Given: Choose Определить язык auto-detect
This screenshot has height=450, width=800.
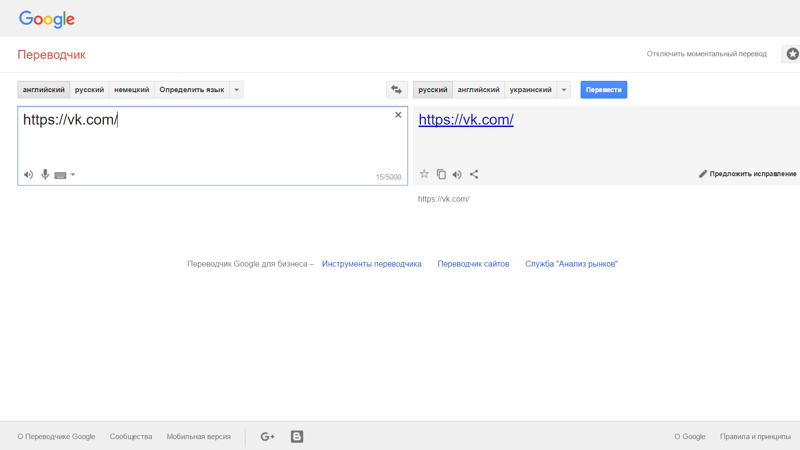Looking at the screenshot, I should tap(192, 90).
